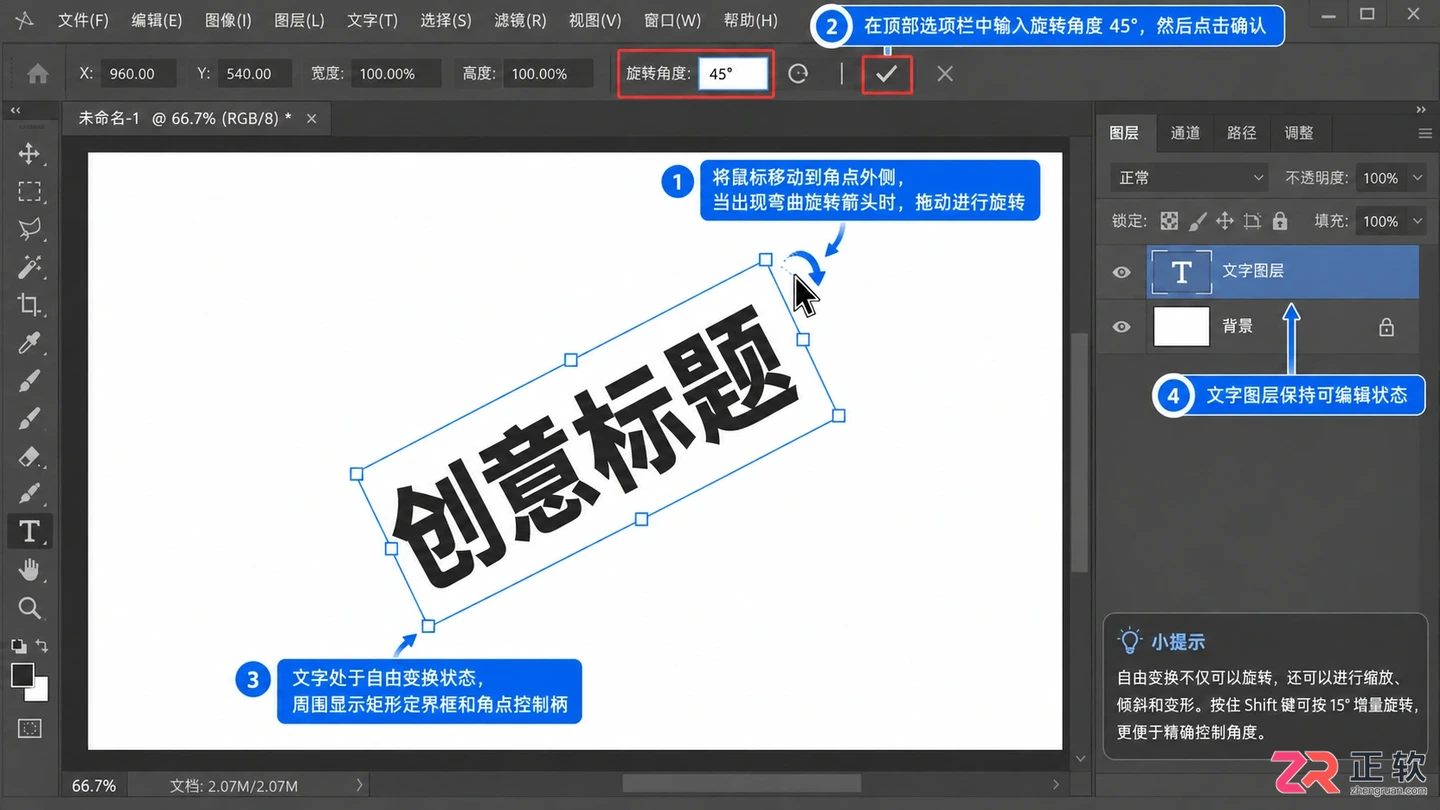Collapse the right panel double-arrow
Screen dimensions: 1440x810
click(1421, 110)
